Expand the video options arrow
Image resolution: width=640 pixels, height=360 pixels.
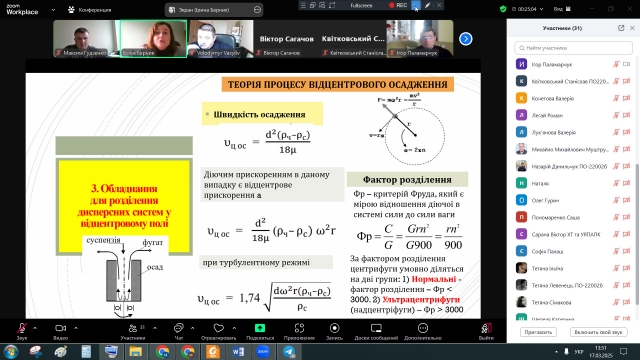[x=76, y=328]
